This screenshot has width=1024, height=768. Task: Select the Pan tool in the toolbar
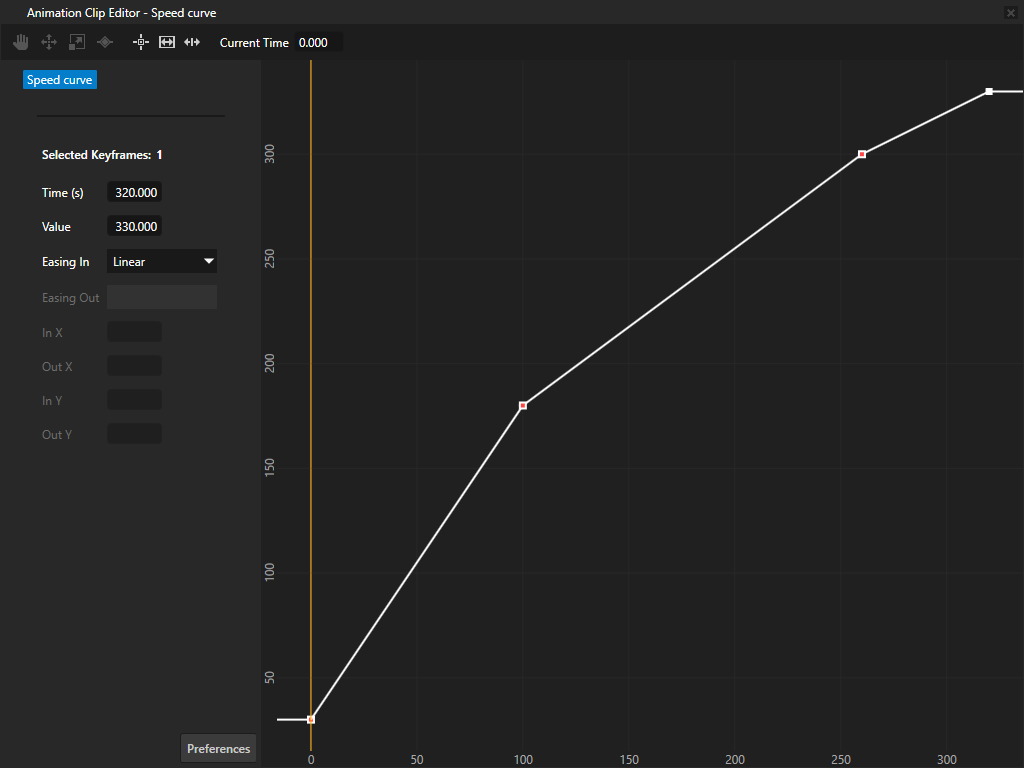20,42
